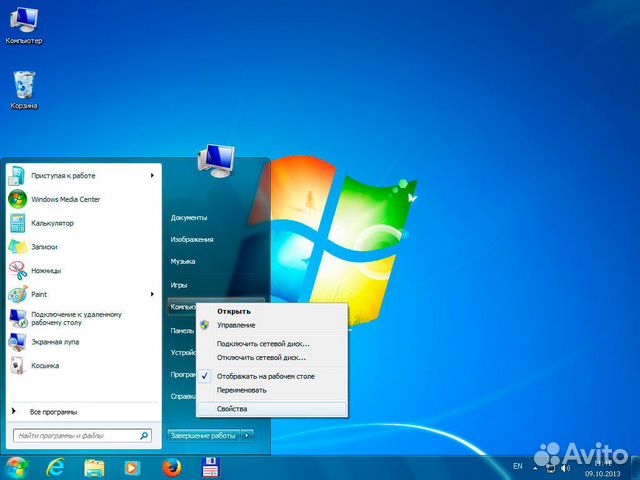Click the user picture in the Start menu
This screenshot has height=480, width=640.
click(216, 160)
